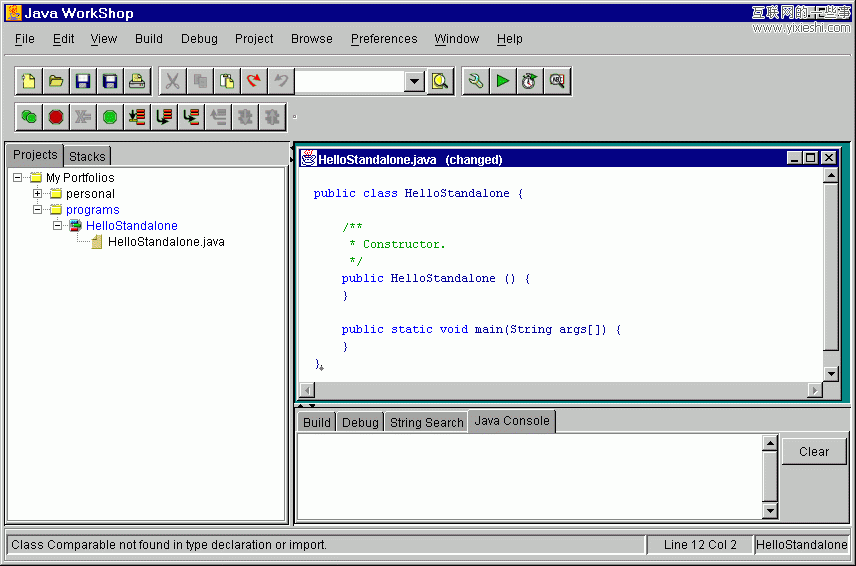Viewport: 856px width, 566px height.
Task: Click the New file toolbar icon
Action: (x=30, y=82)
